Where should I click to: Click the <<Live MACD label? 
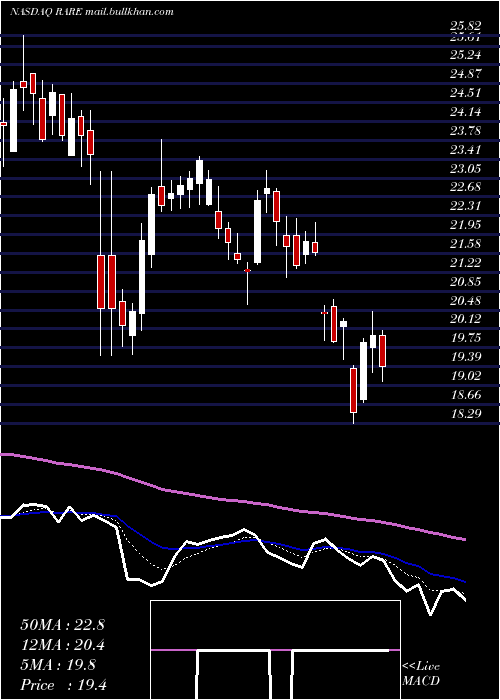pos(421,674)
